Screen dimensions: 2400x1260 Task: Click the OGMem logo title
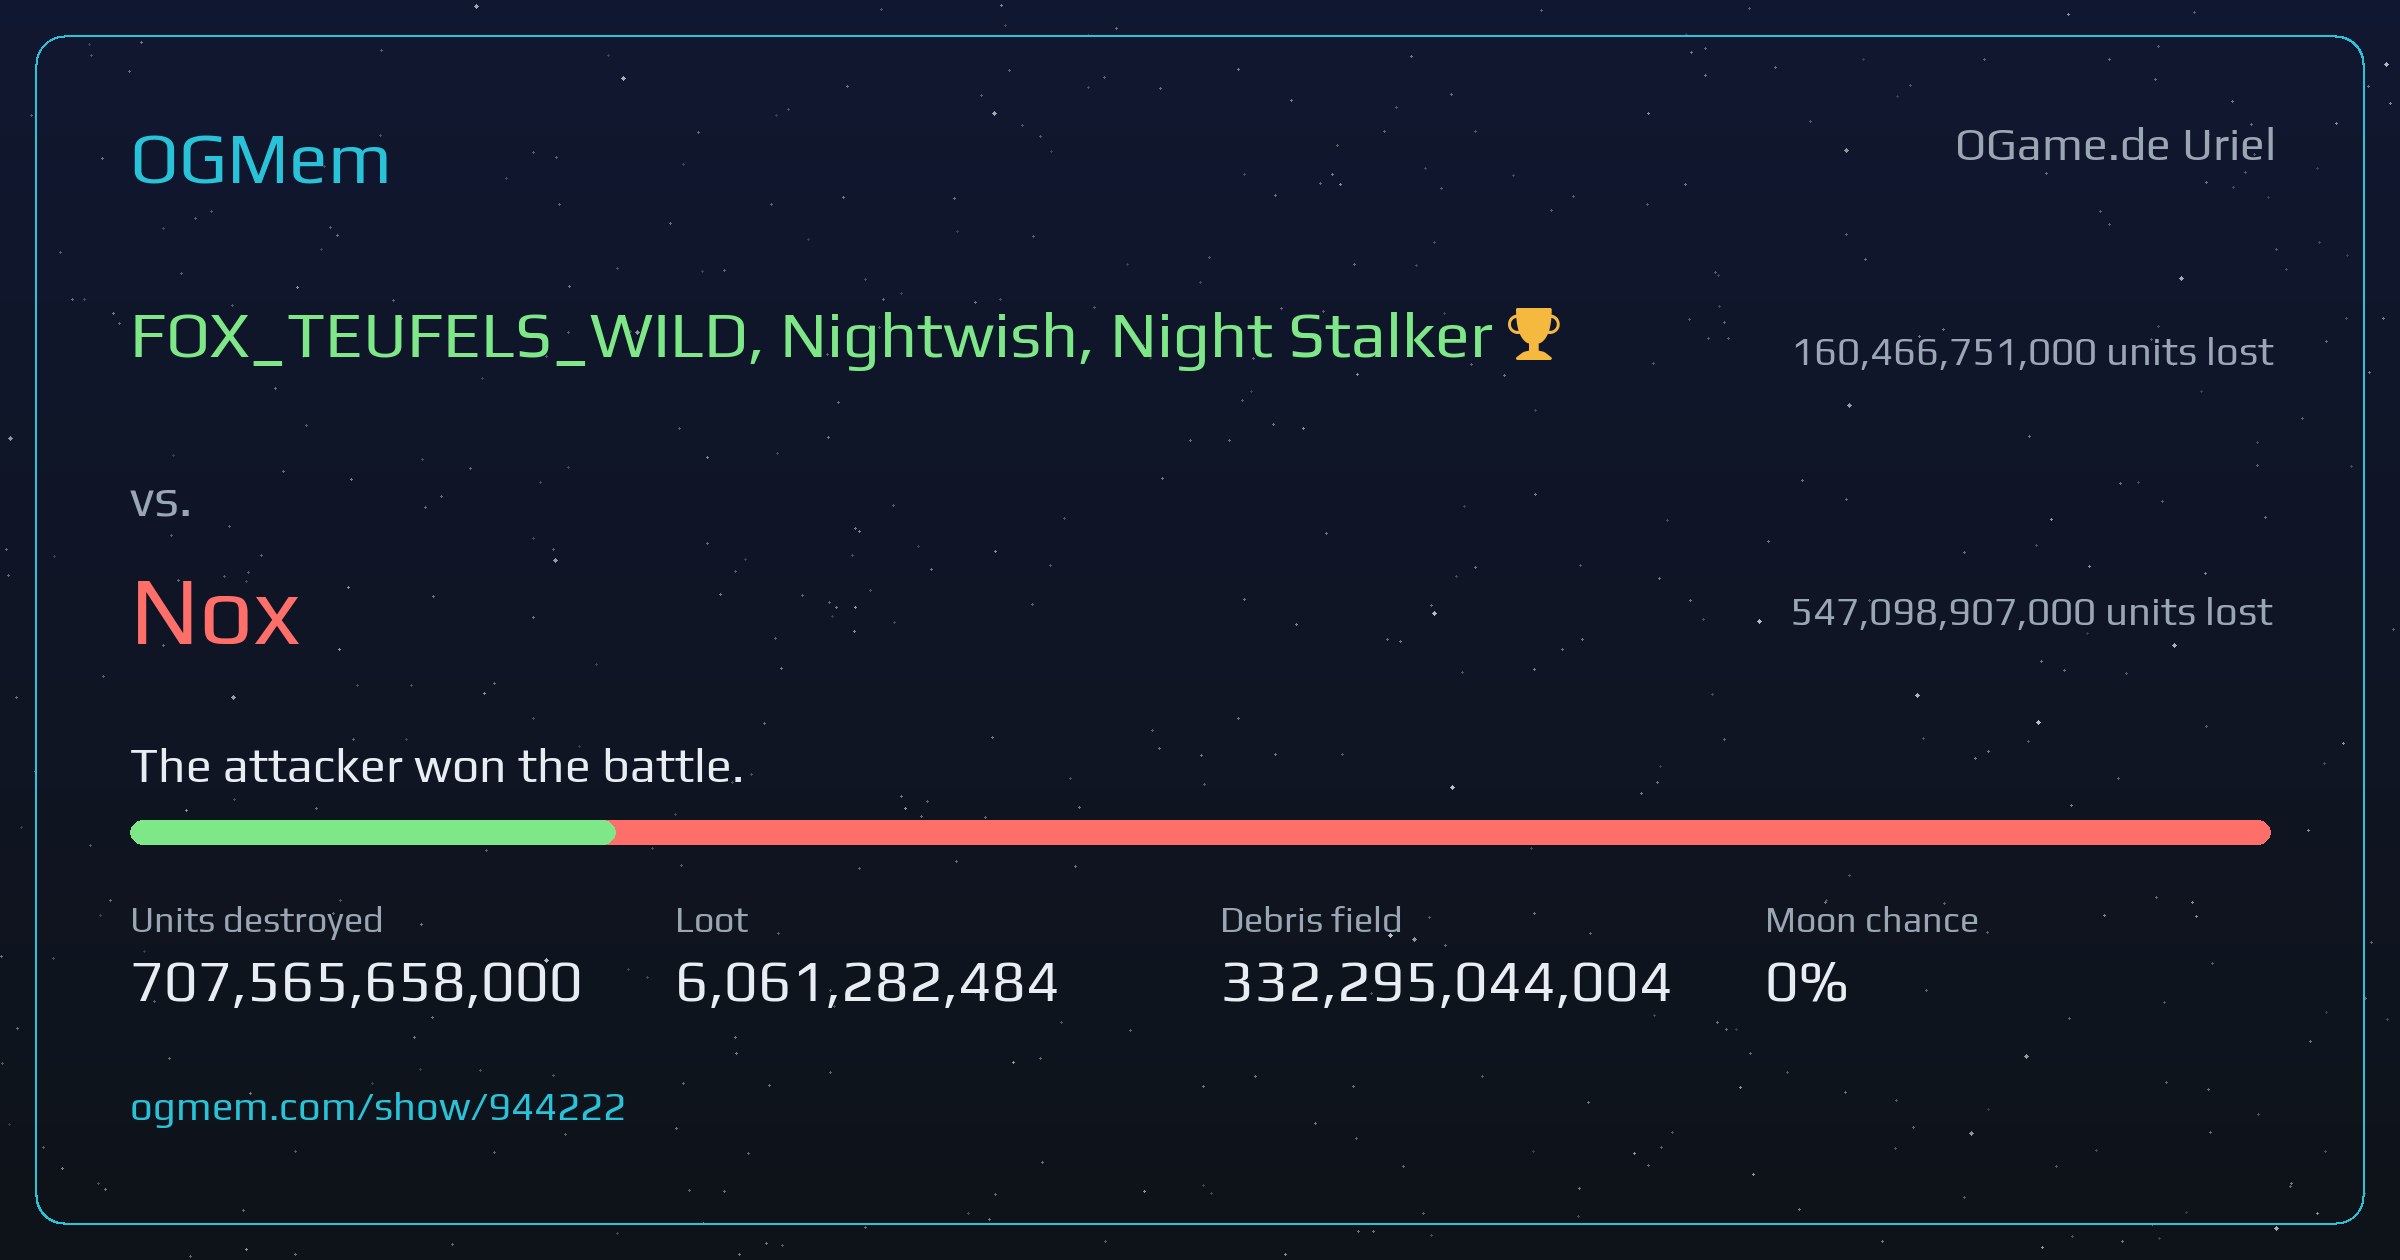tap(260, 160)
